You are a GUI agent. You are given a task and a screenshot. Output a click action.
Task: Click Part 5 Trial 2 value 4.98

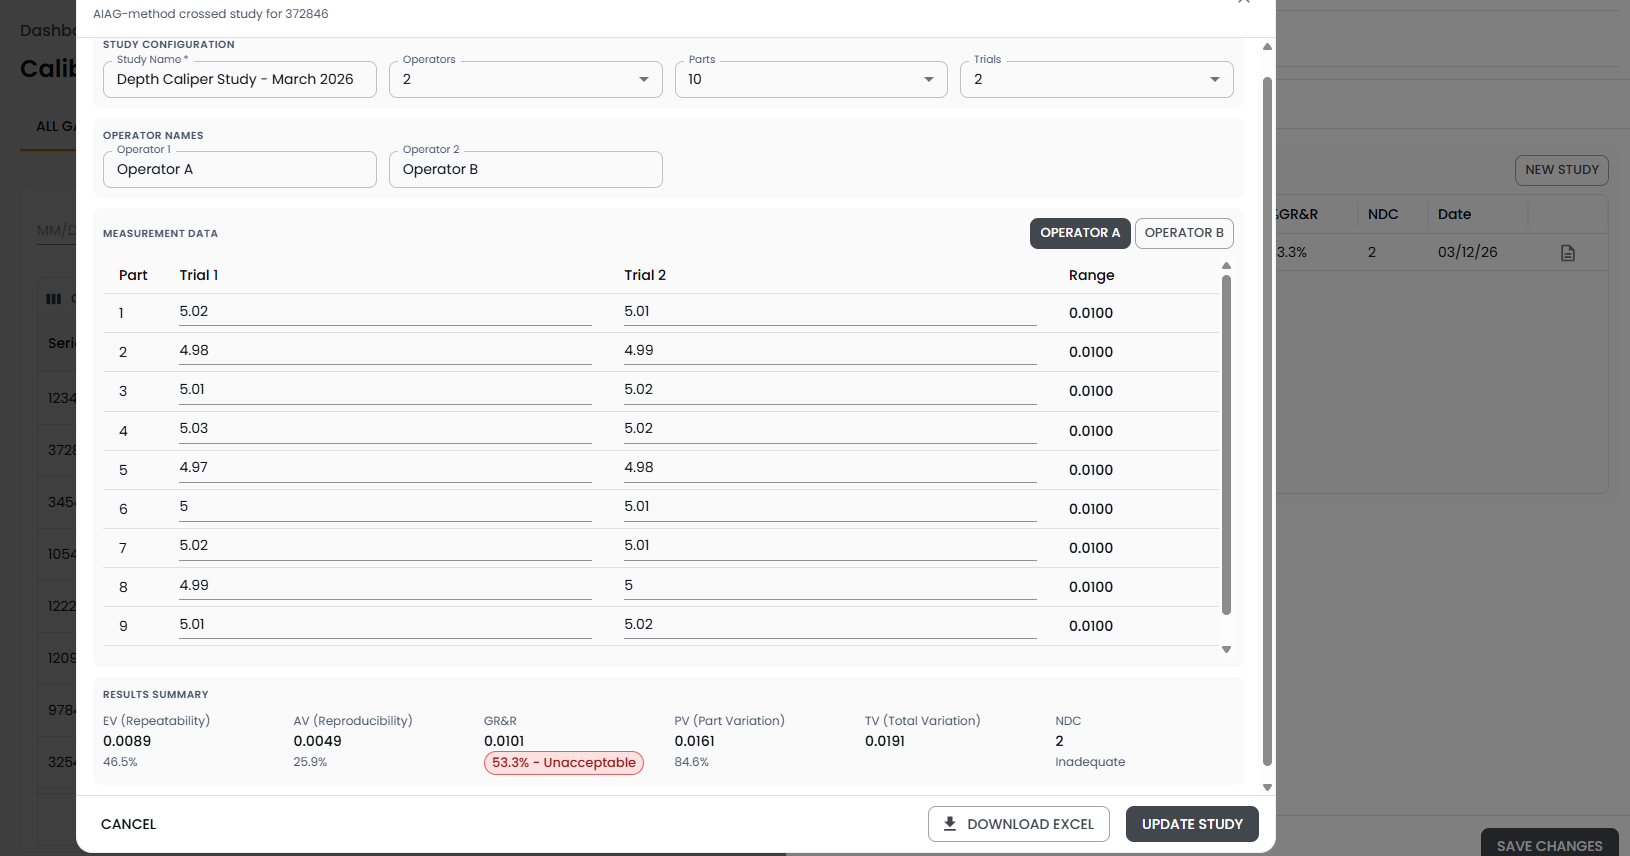pyautogui.click(x=829, y=468)
